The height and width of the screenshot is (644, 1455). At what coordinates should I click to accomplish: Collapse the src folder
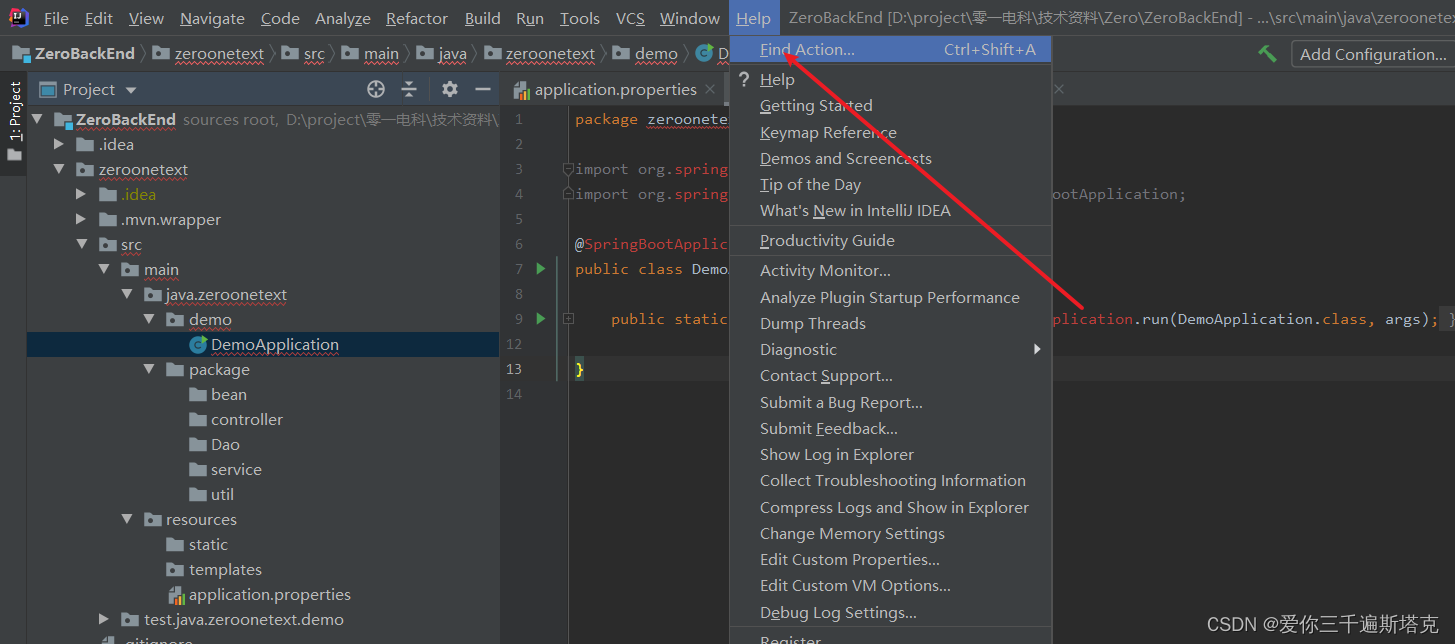pos(81,244)
